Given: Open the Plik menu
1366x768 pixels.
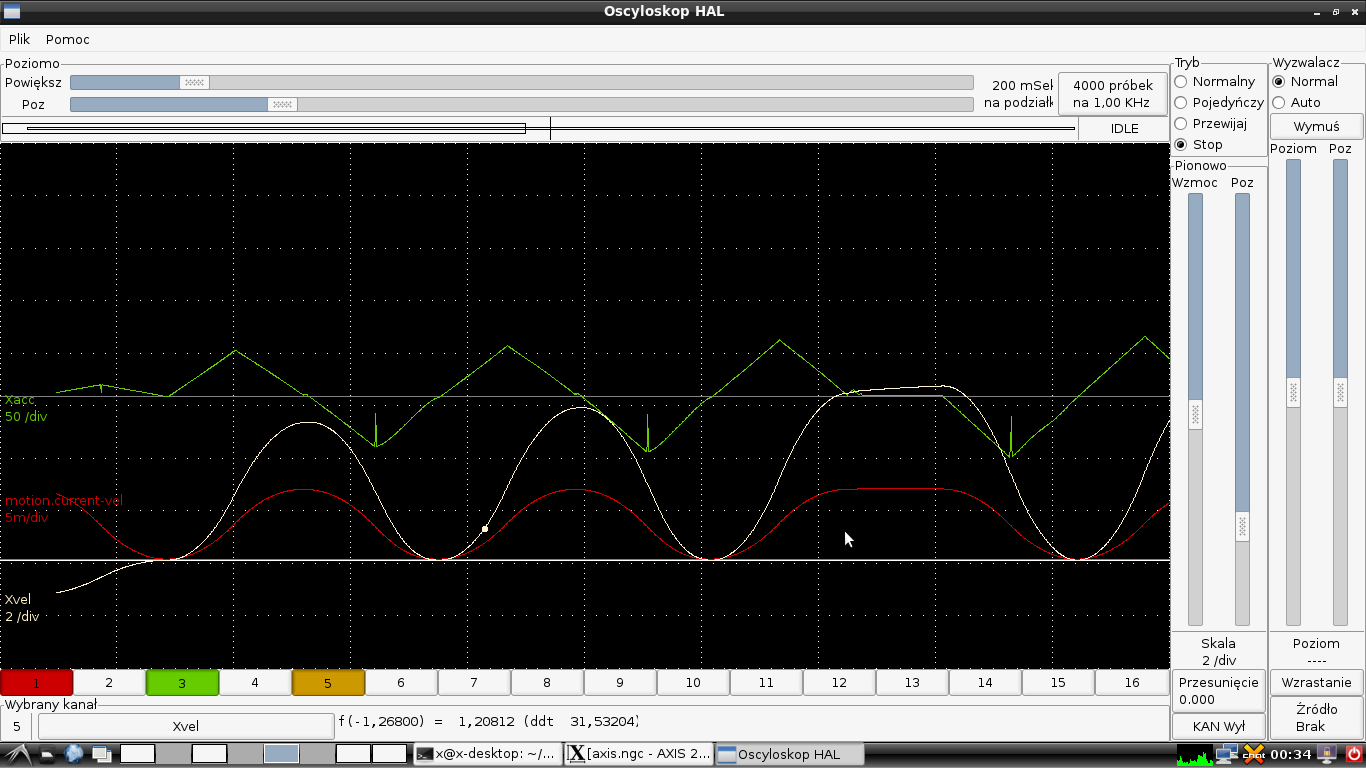Looking at the screenshot, I should (x=20, y=39).
